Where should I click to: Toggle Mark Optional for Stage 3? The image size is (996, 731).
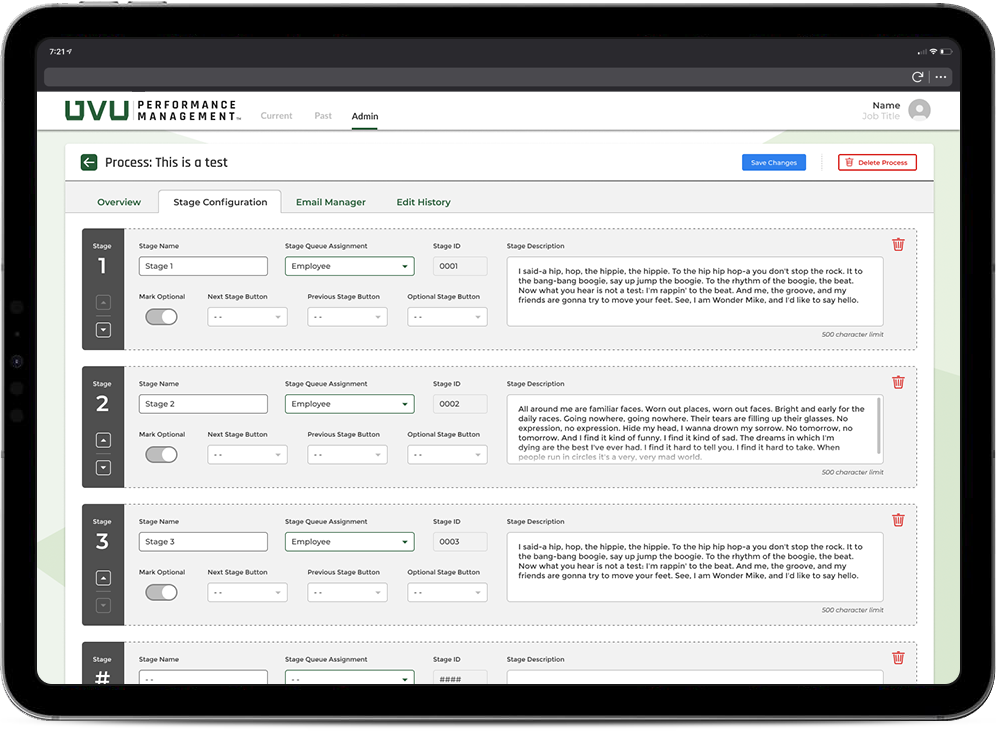coord(161,593)
